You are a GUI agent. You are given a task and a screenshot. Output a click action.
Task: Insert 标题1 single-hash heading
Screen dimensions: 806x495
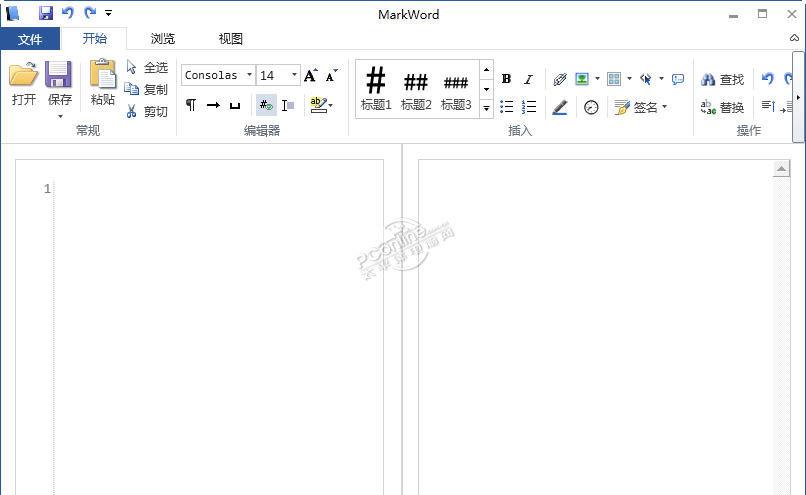[376, 88]
